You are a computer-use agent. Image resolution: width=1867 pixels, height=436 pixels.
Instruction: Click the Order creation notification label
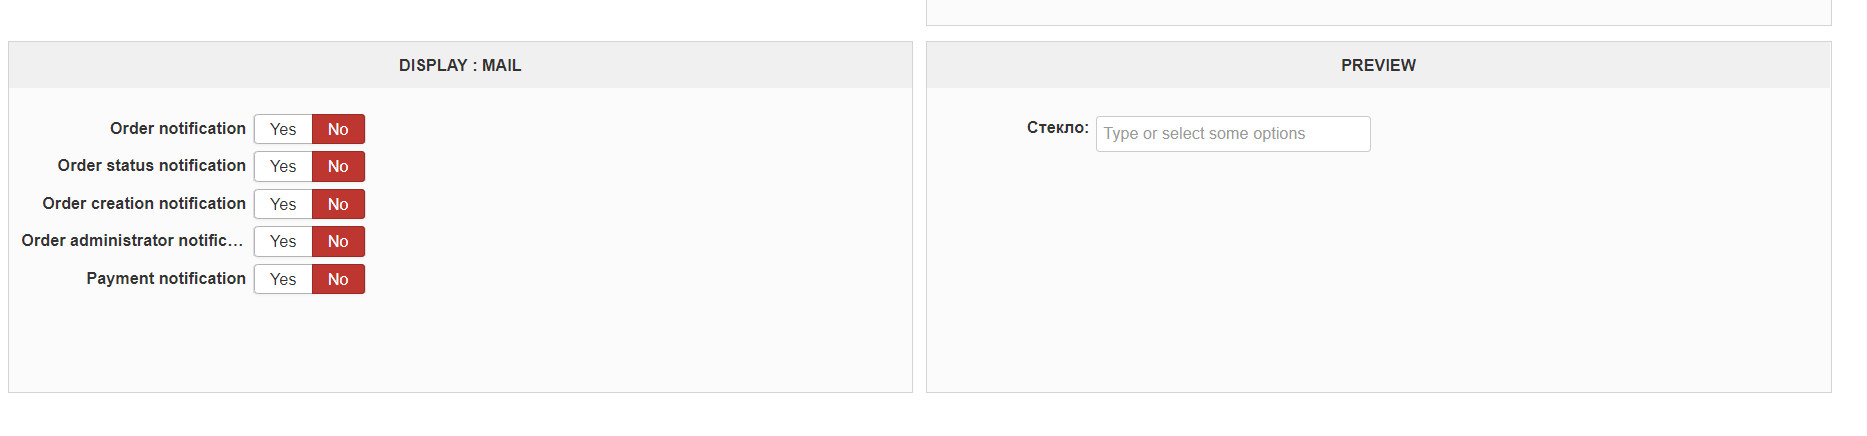[x=144, y=203]
